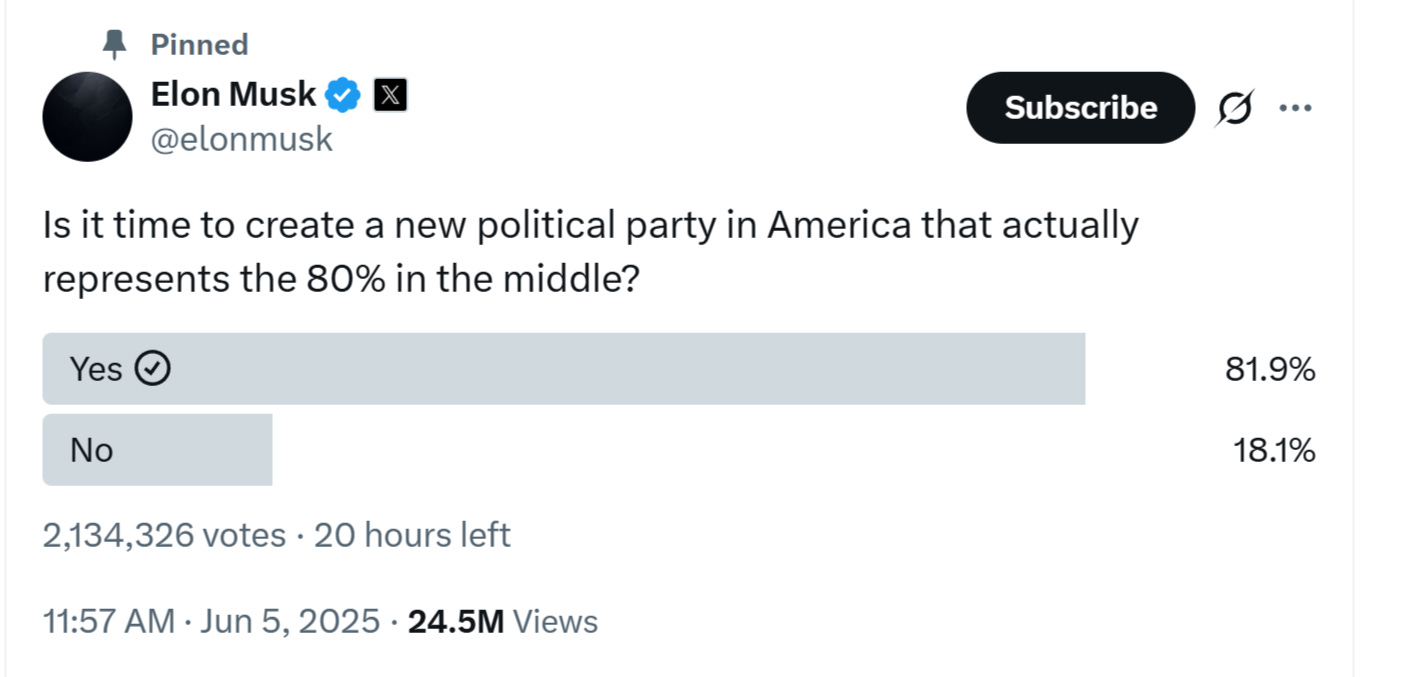Select the Yes poll option bar
The width and height of the screenshot is (1406, 677).
563,369
